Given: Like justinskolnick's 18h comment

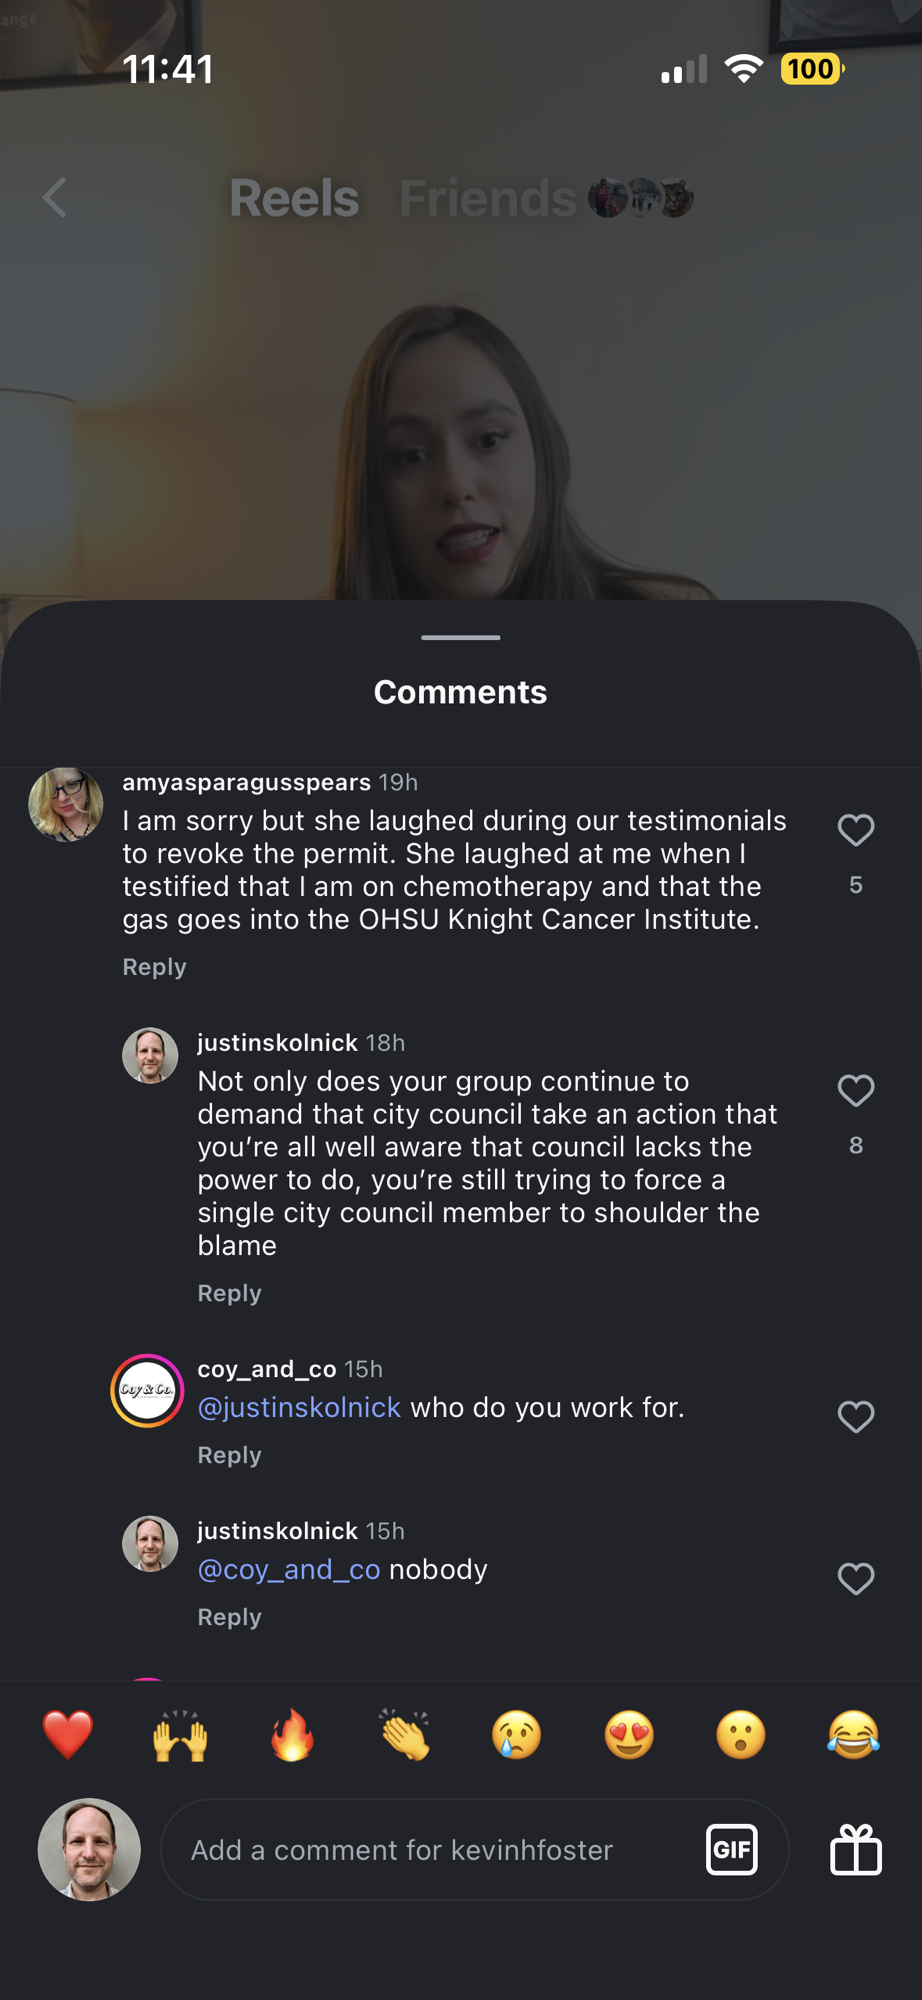Looking at the screenshot, I should coord(856,1090).
